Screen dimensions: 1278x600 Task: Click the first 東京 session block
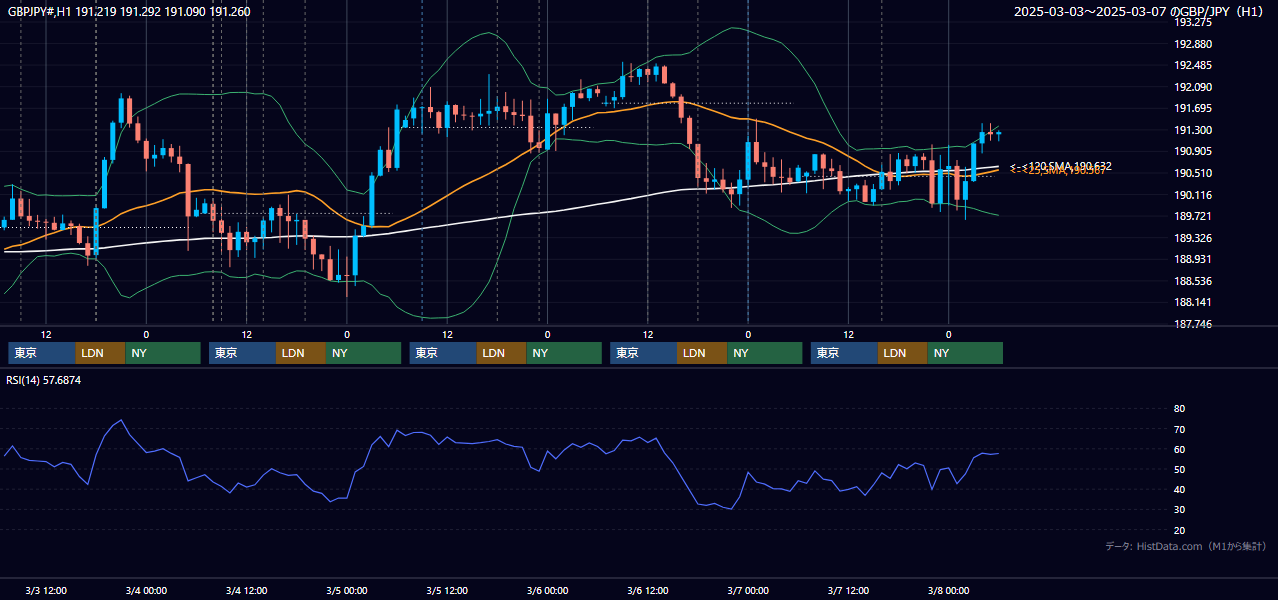pyautogui.click(x=42, y=353)
